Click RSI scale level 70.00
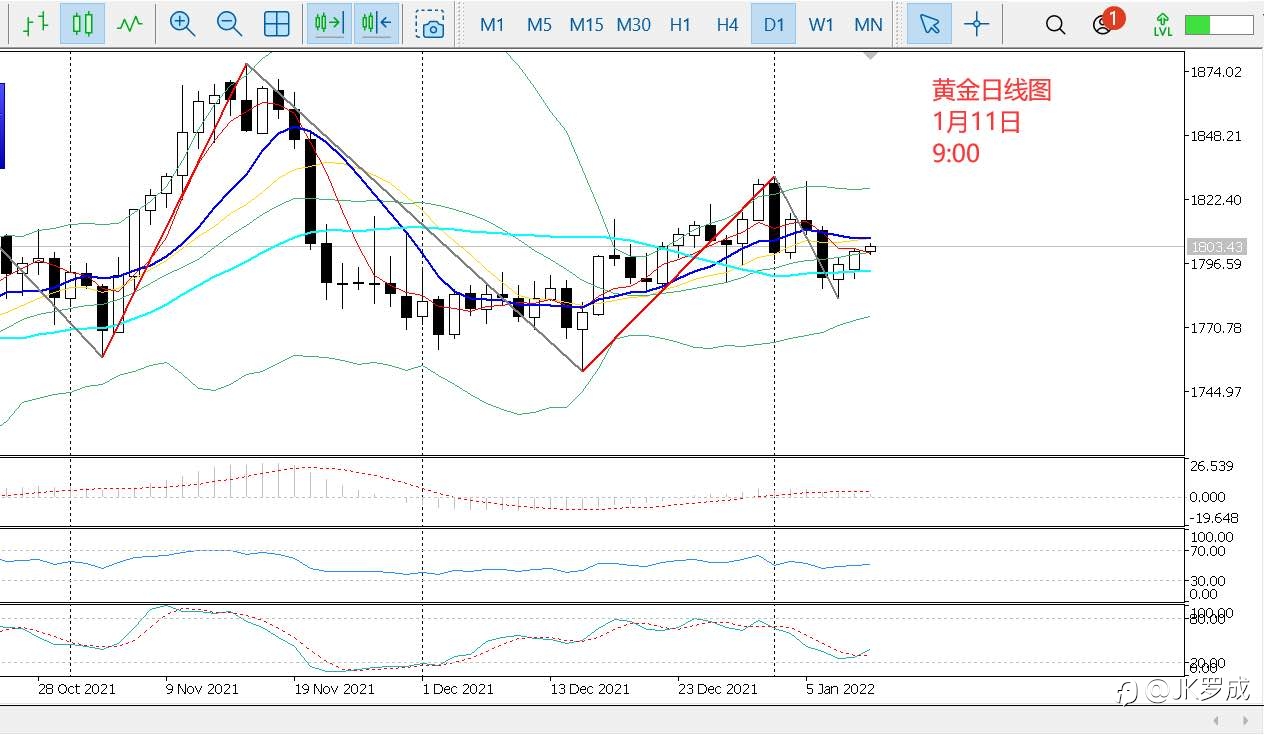The height and width of the screenshot is (735, 1264). (1208, 551)
